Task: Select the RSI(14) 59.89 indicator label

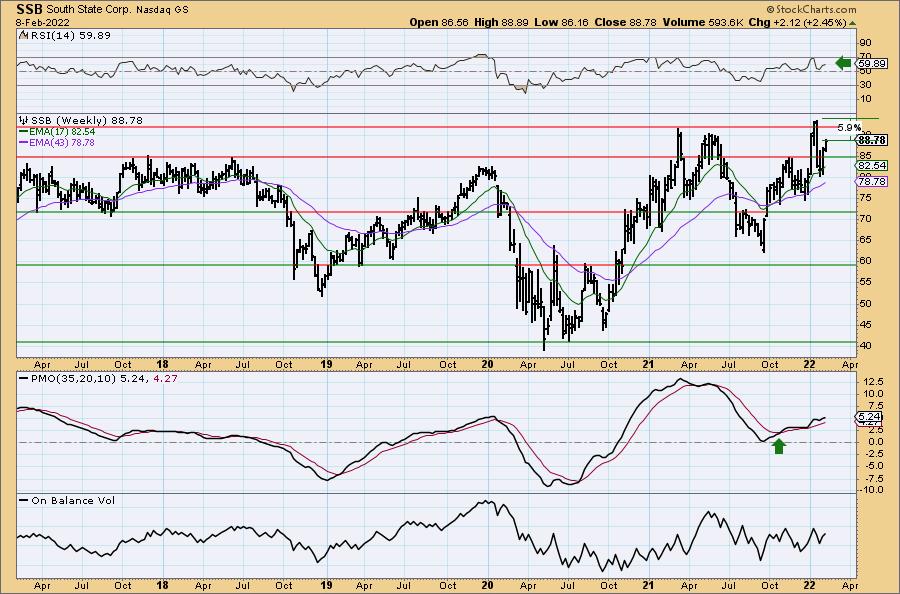Action: (69, 35)
